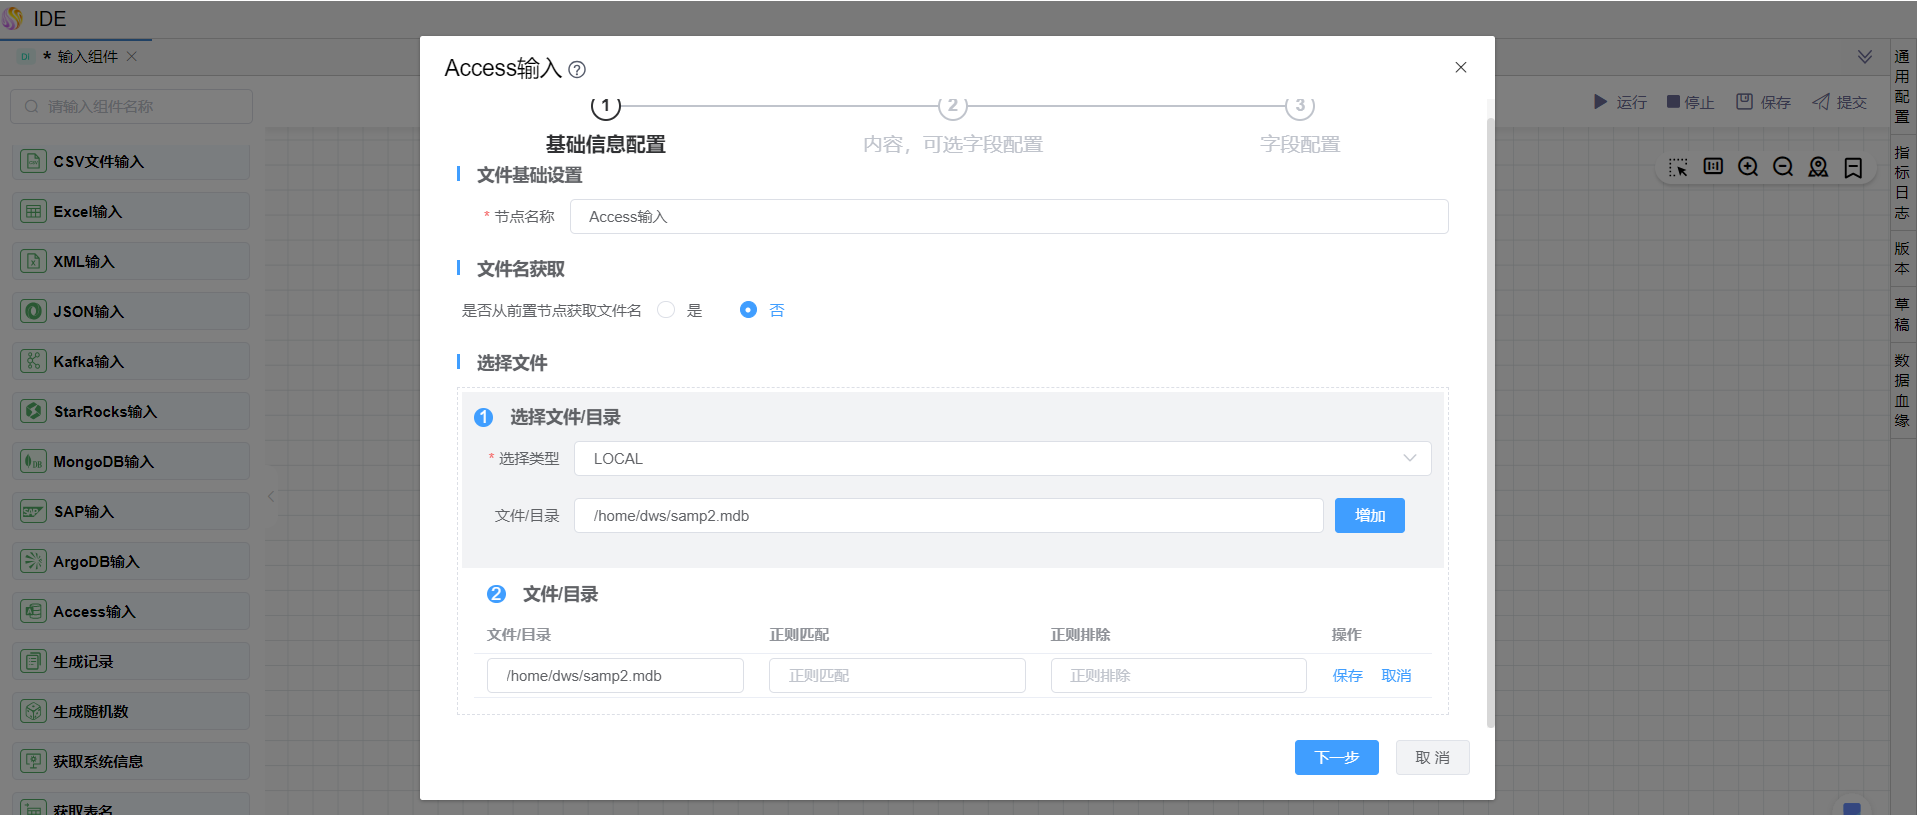This screenshot has height=815, width=1917.
Task: Click the CSV文件输入 component icon
Action: coord(34,161)
